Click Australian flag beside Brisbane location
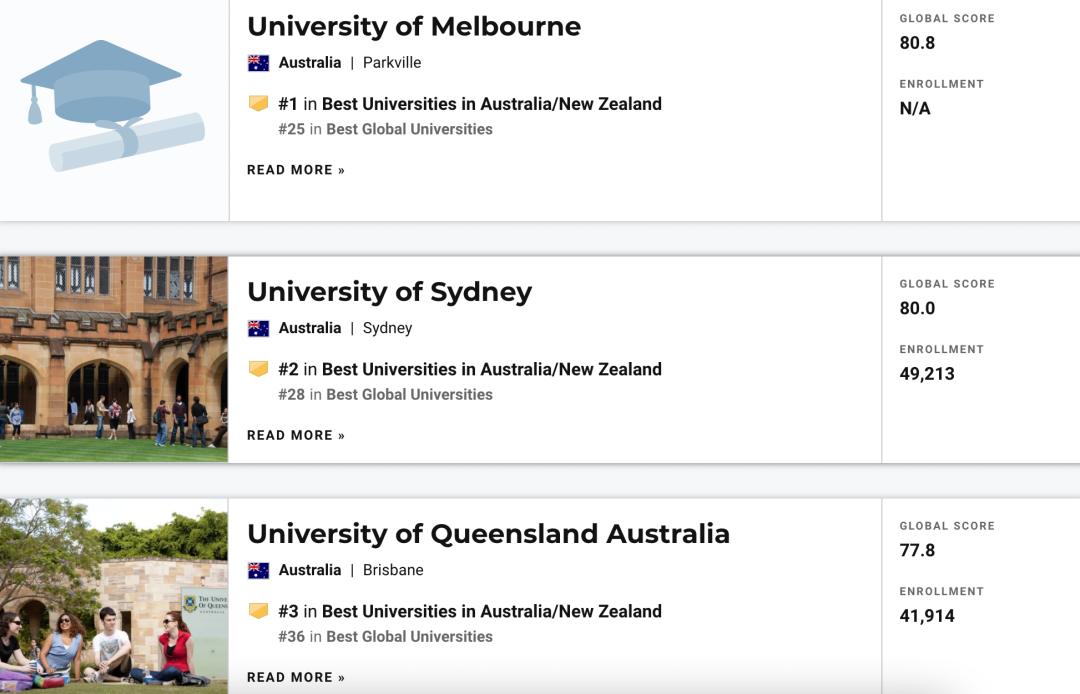Viewport: 1080px width, 694px height. (258, 571)
